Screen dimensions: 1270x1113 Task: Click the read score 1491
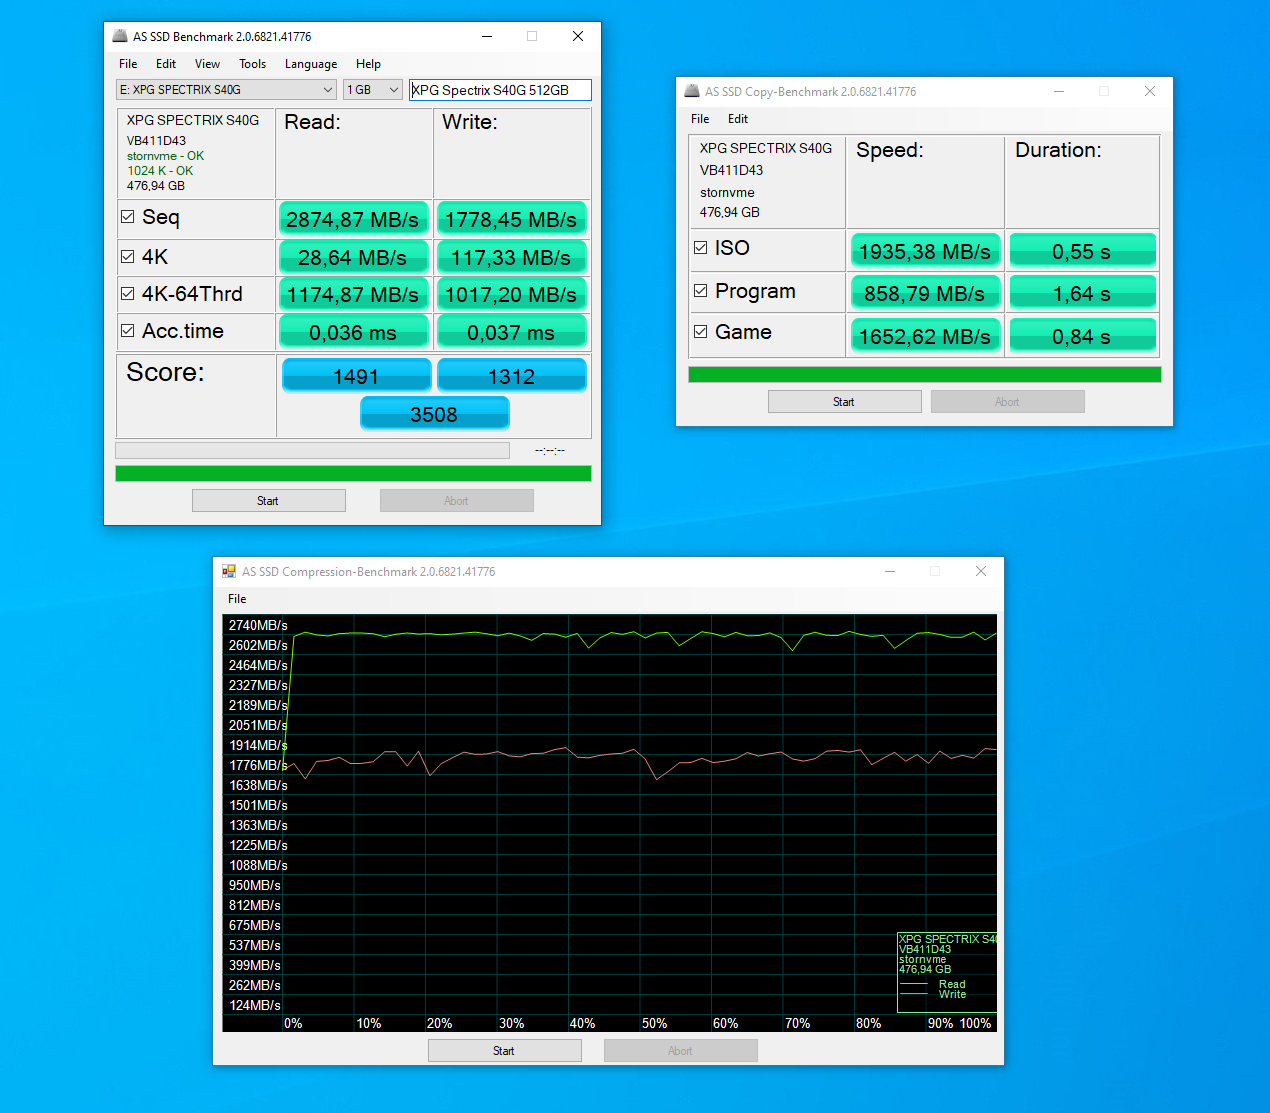pos(356,376)
